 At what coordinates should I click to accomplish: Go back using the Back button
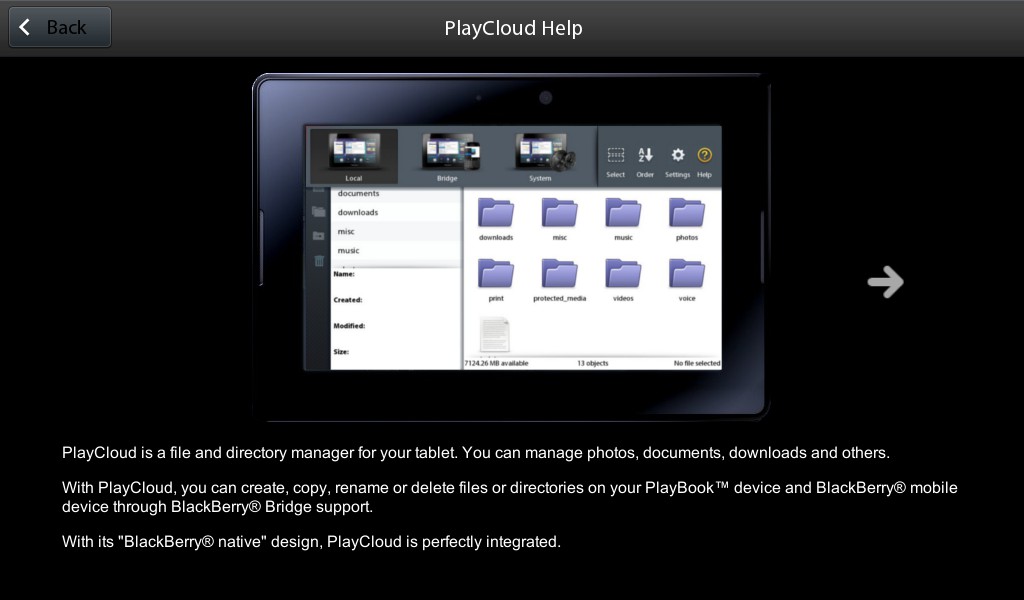[59, 27]
